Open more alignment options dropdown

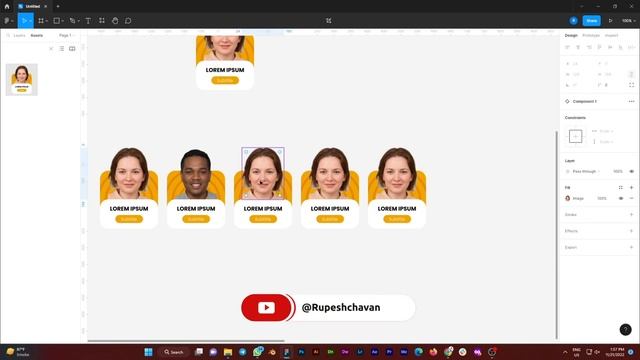[x=631, y=47]
